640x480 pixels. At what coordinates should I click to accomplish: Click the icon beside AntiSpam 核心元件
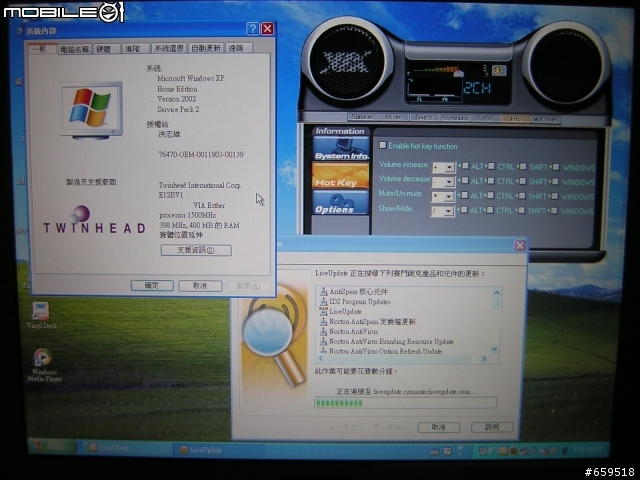pyautogui.click(x=323, y=291)
